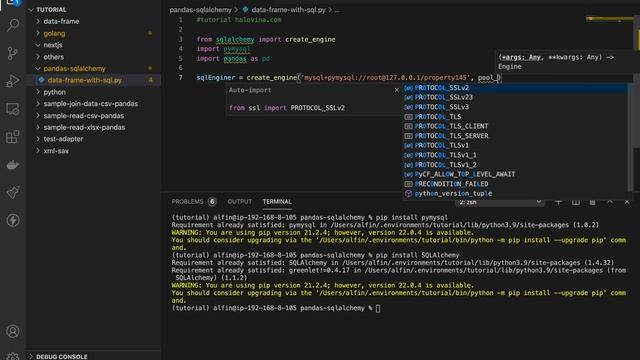Screen dimensions: 640x360
Task: Select PyCF_ALLOW_TOP_LEVEL_AWAIT suggestion
Action: tap(515, 174)
